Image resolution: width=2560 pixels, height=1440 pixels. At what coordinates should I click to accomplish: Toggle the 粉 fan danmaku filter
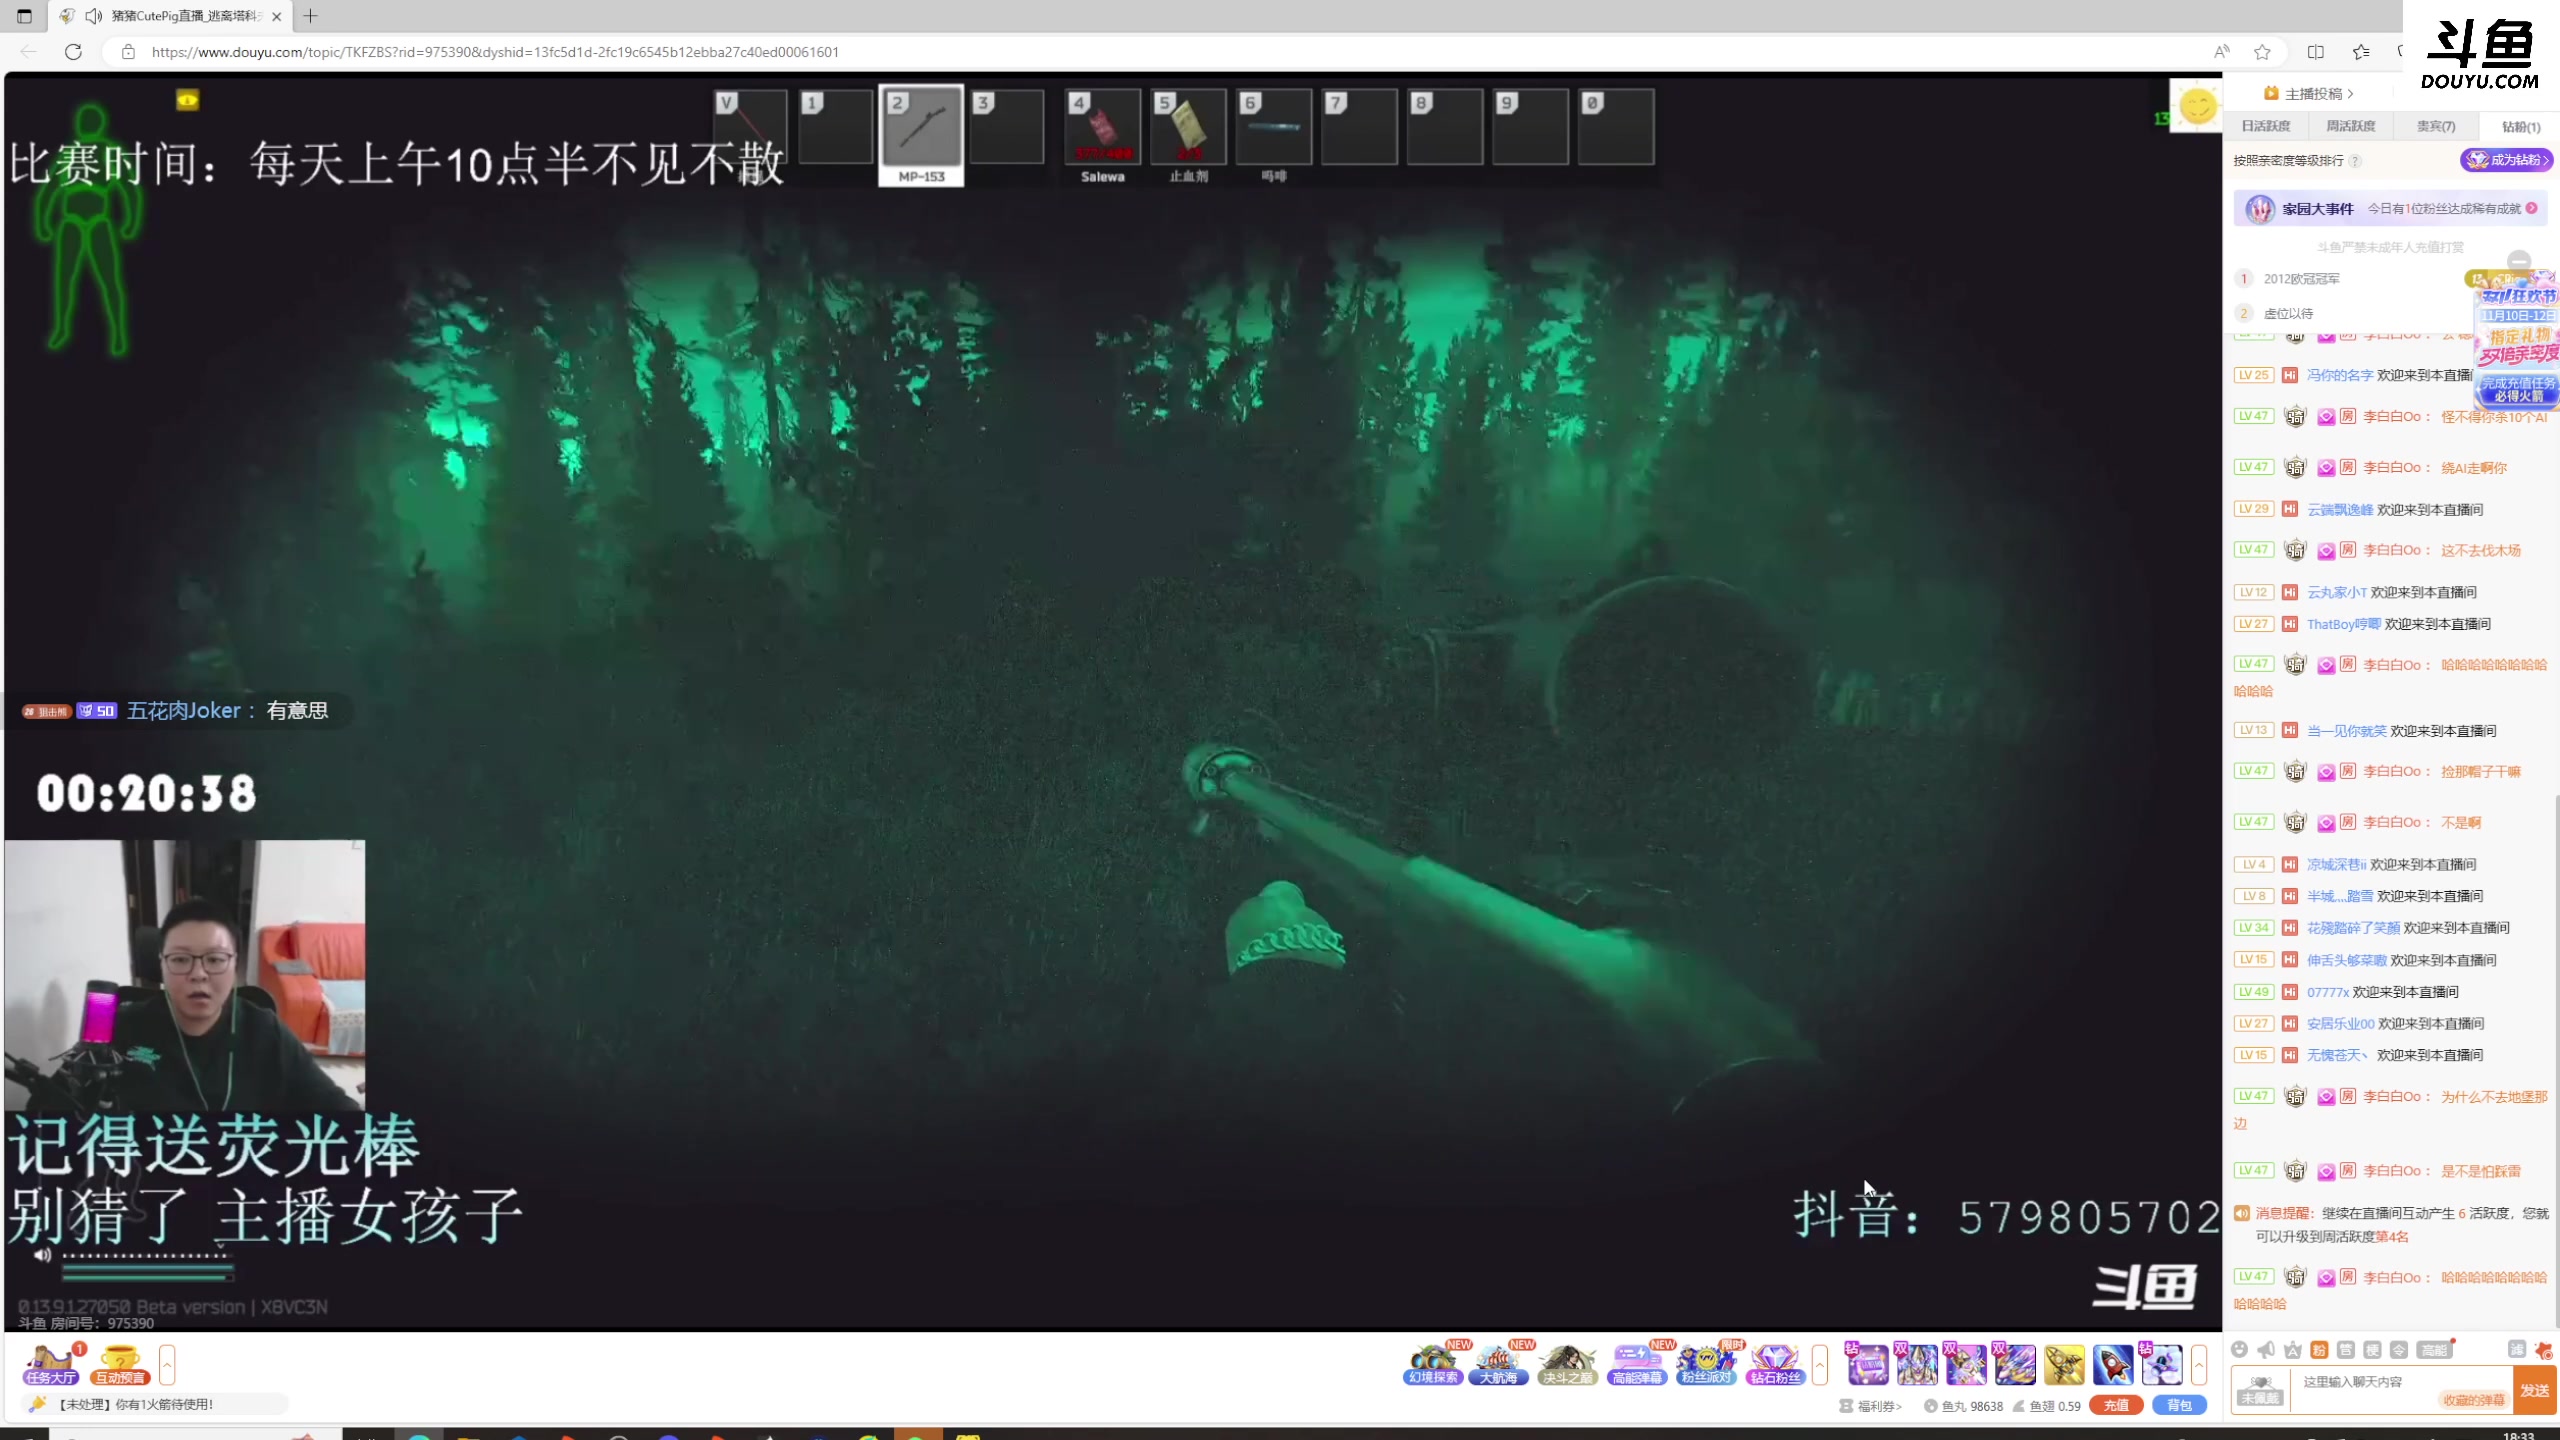[2319, 1349]
